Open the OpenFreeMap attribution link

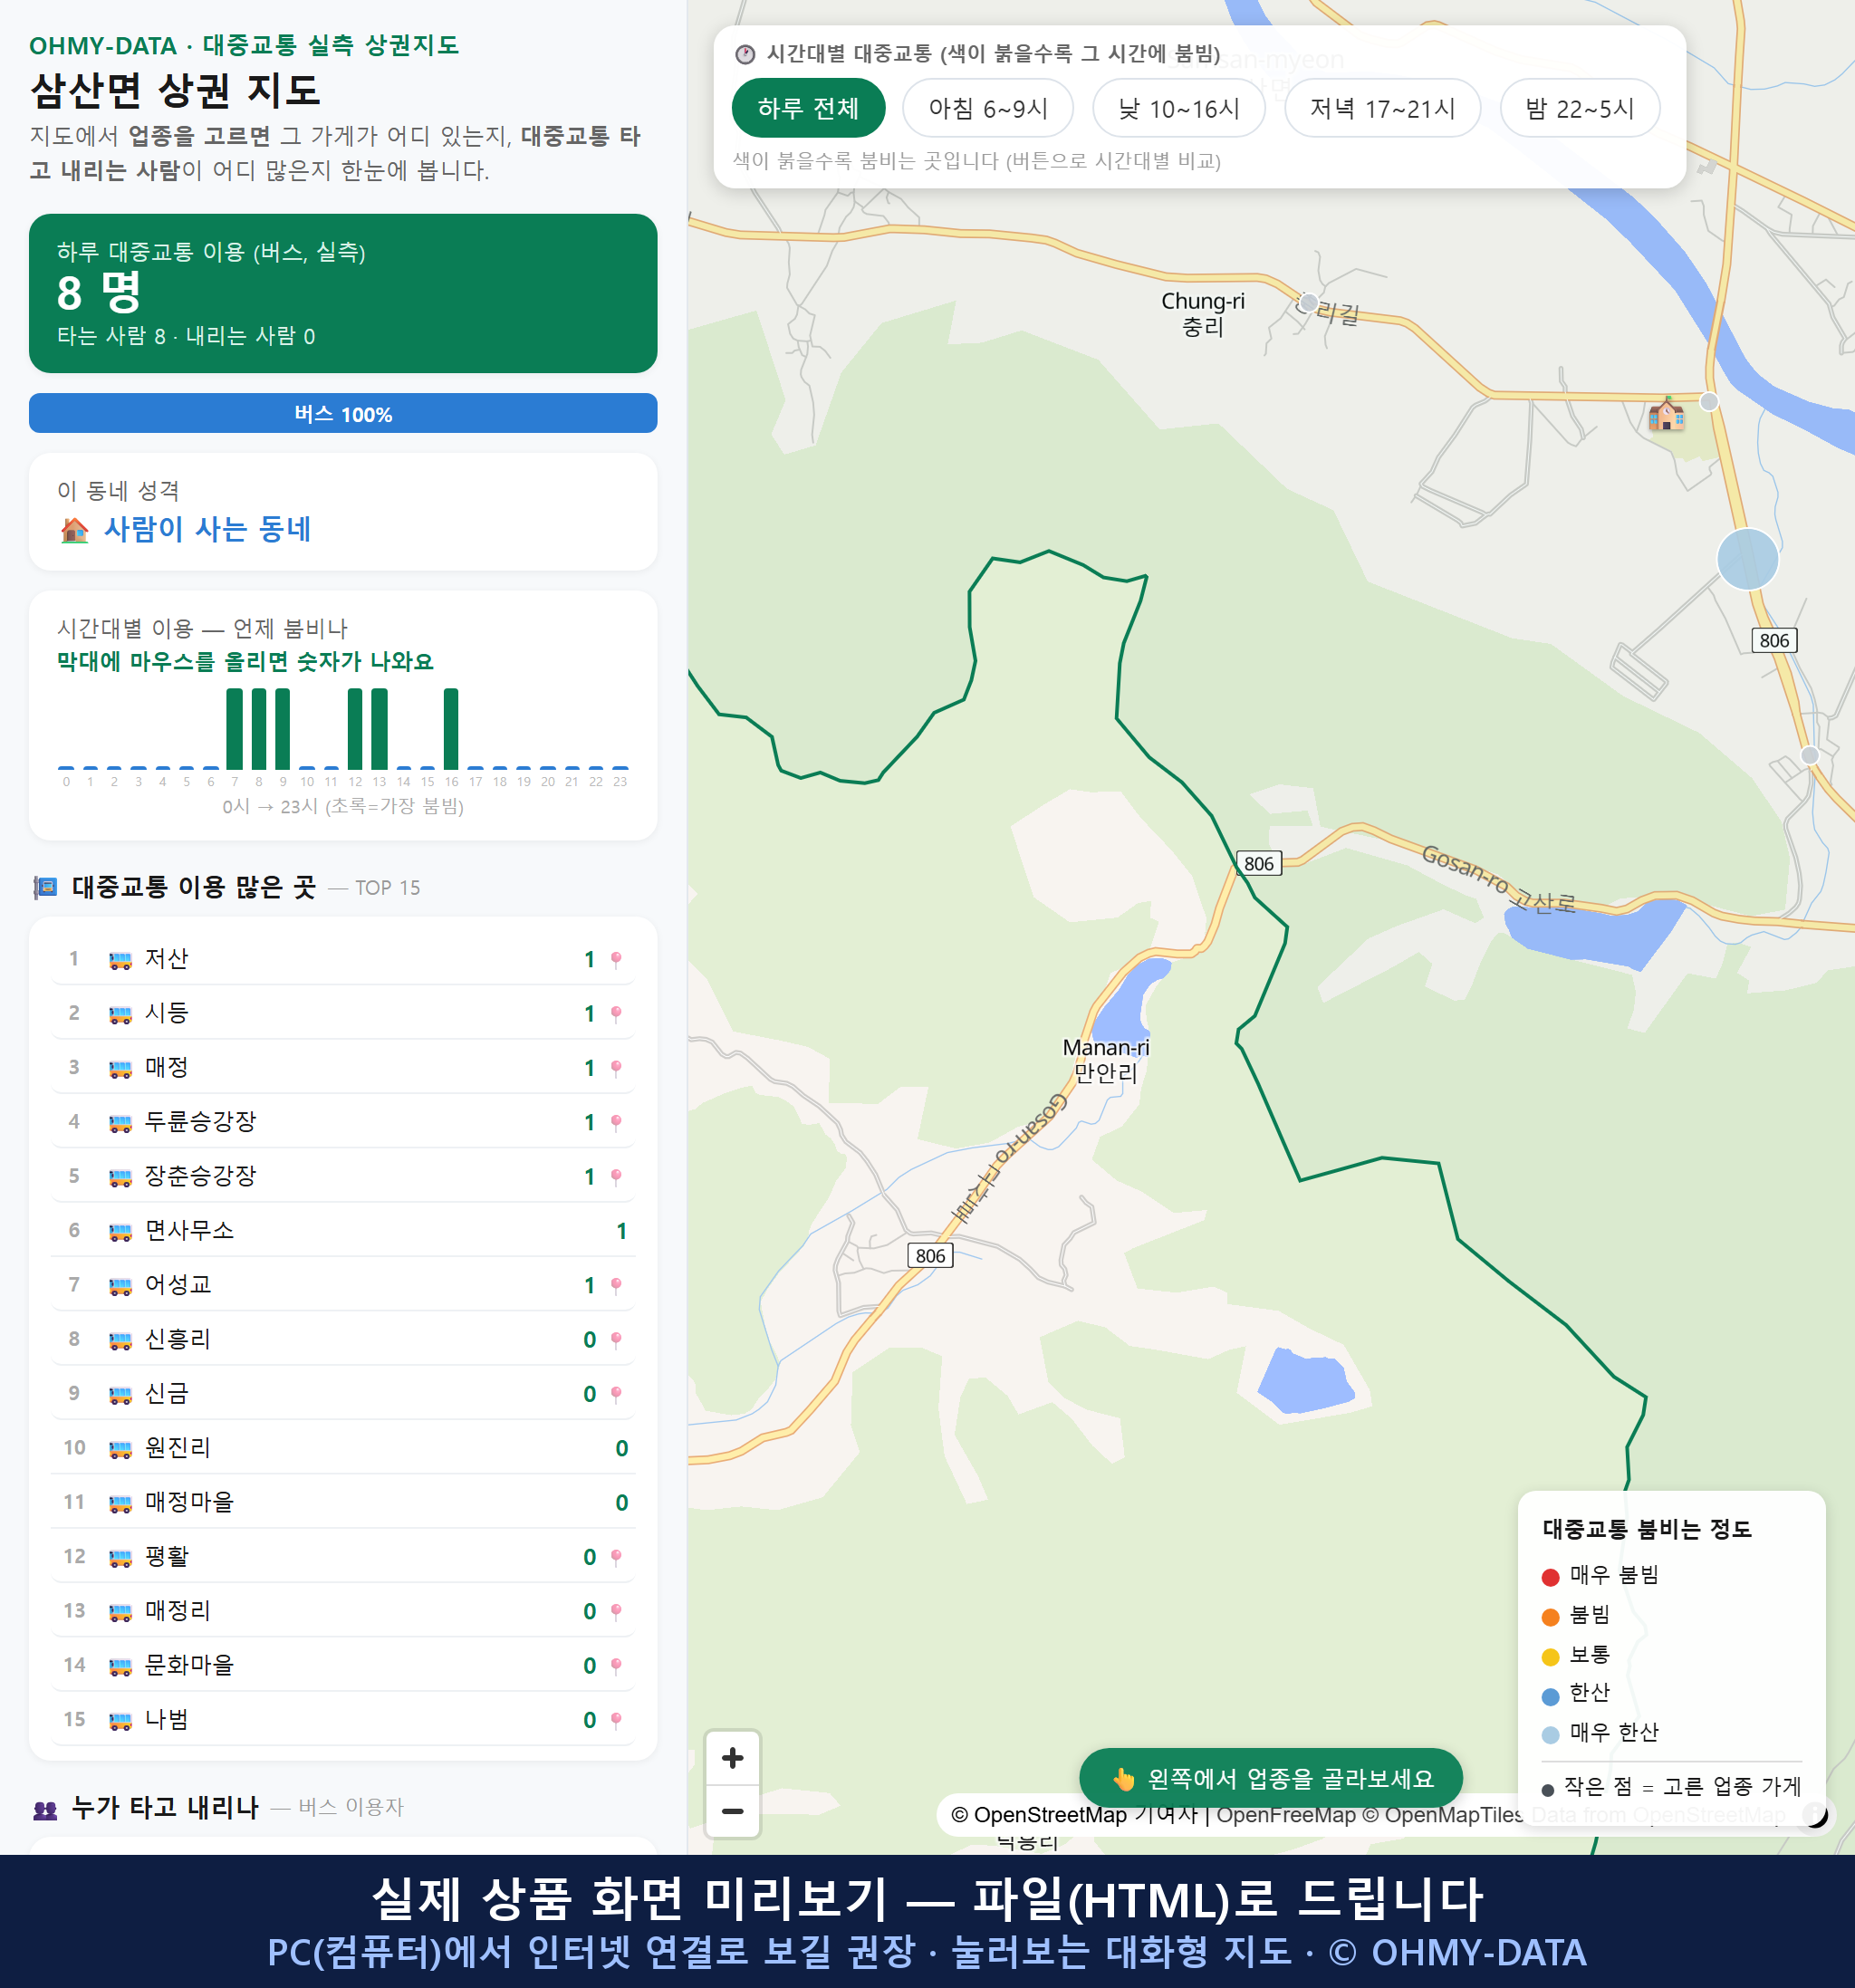1285,1814
